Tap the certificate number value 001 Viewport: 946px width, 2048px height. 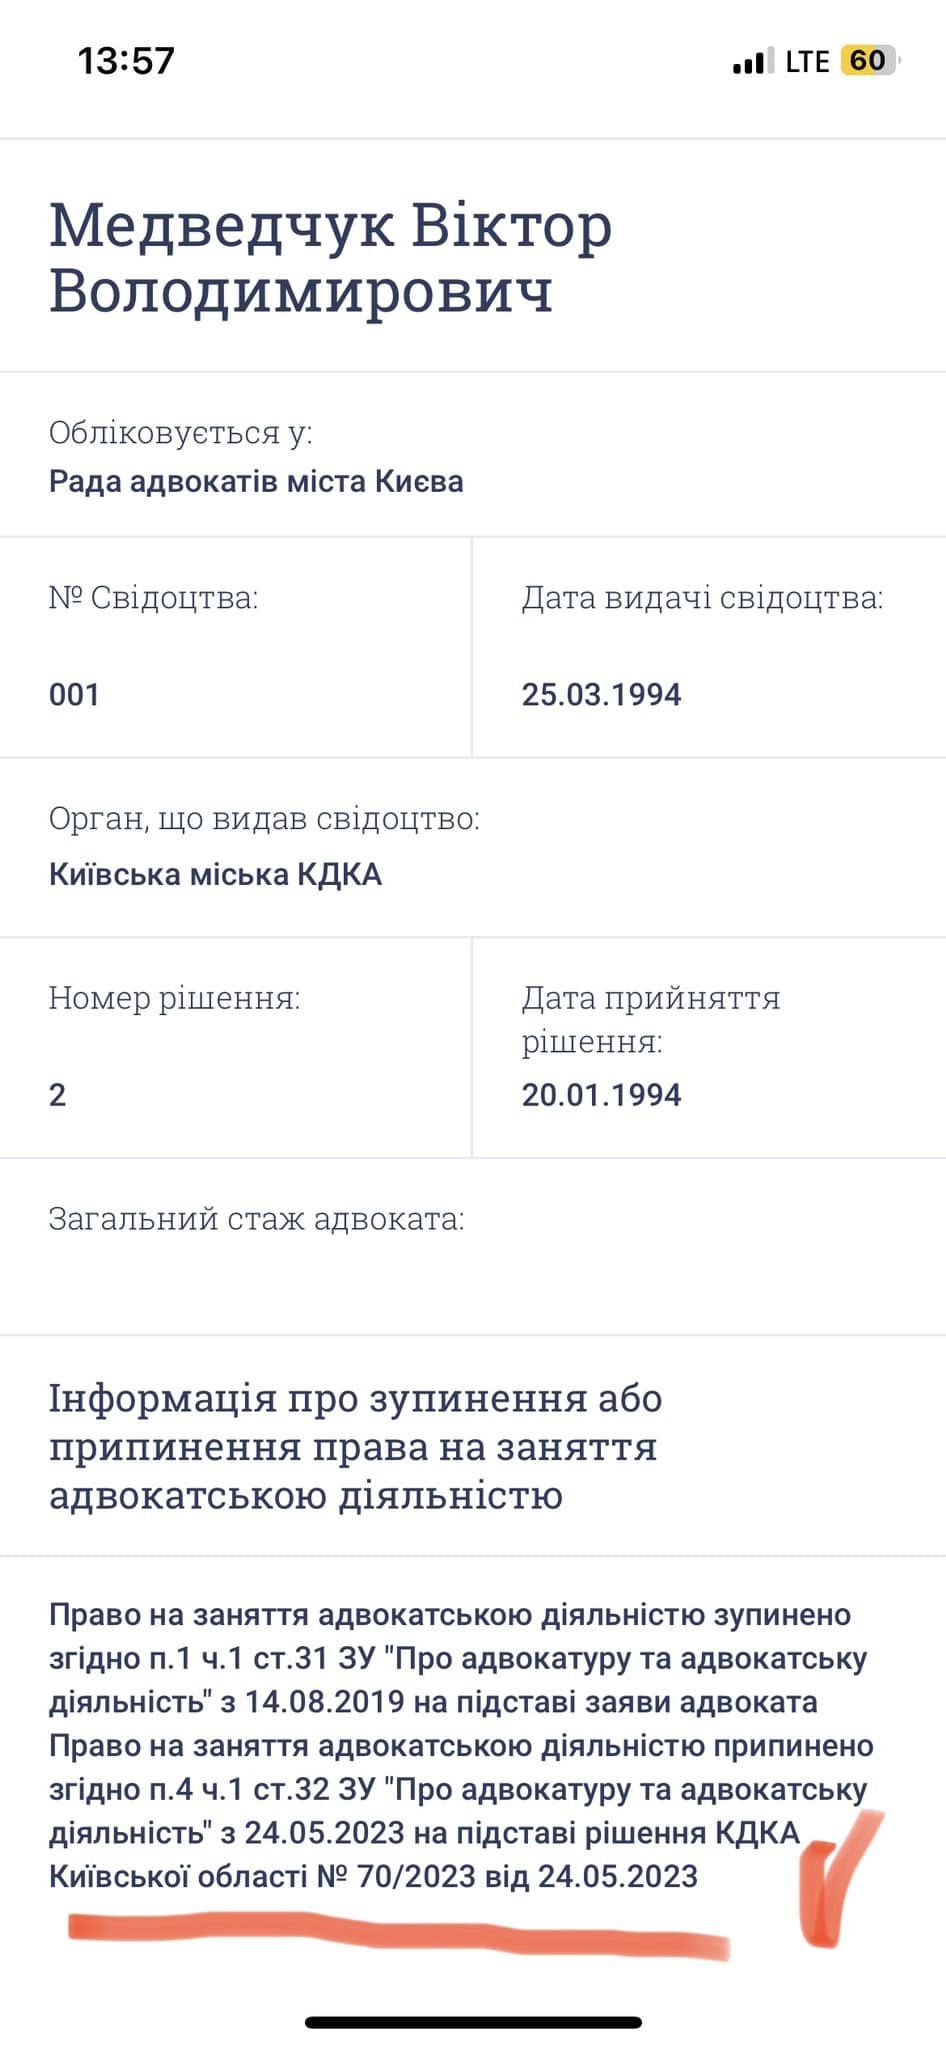(x=74, y=695)
